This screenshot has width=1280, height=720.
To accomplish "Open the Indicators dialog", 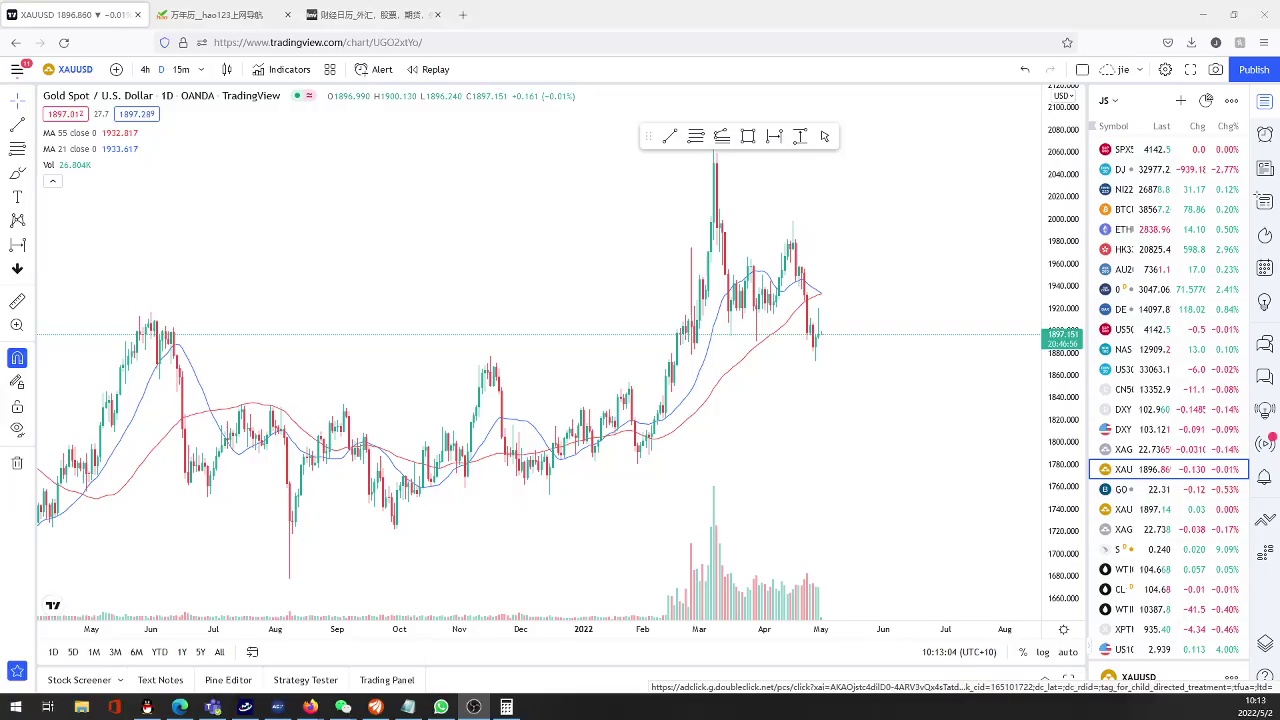I will [281, 69].
